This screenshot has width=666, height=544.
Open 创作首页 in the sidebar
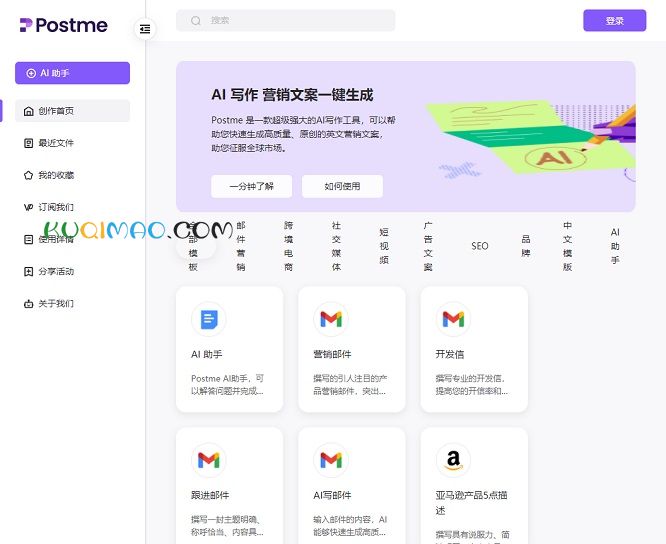click(x=72, y=111)
